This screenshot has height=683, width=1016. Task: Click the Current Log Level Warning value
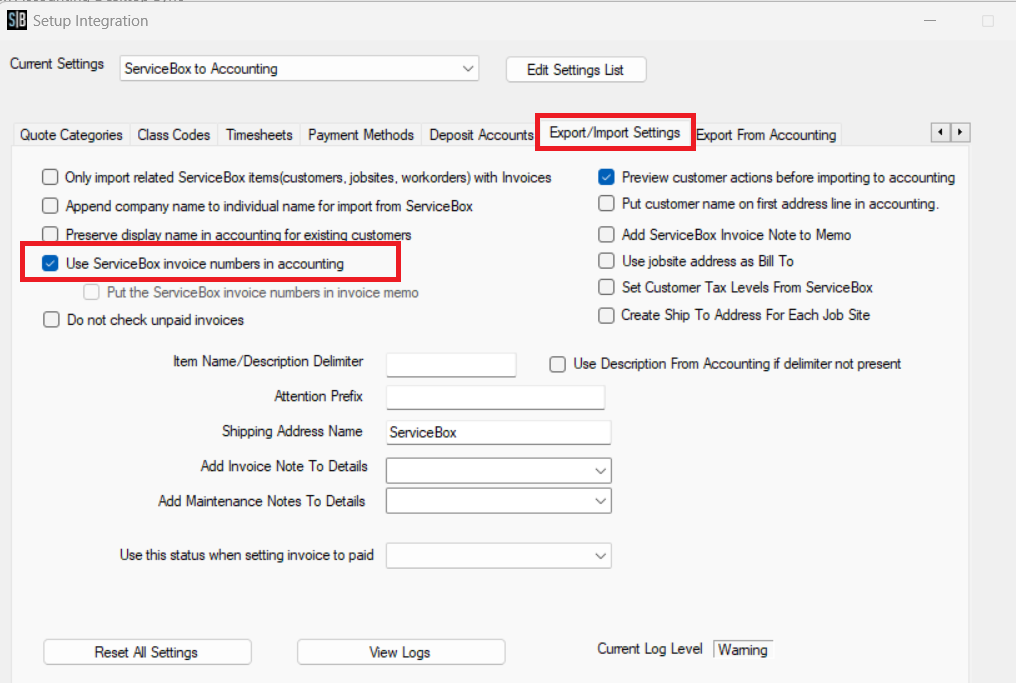click(743, 649)
